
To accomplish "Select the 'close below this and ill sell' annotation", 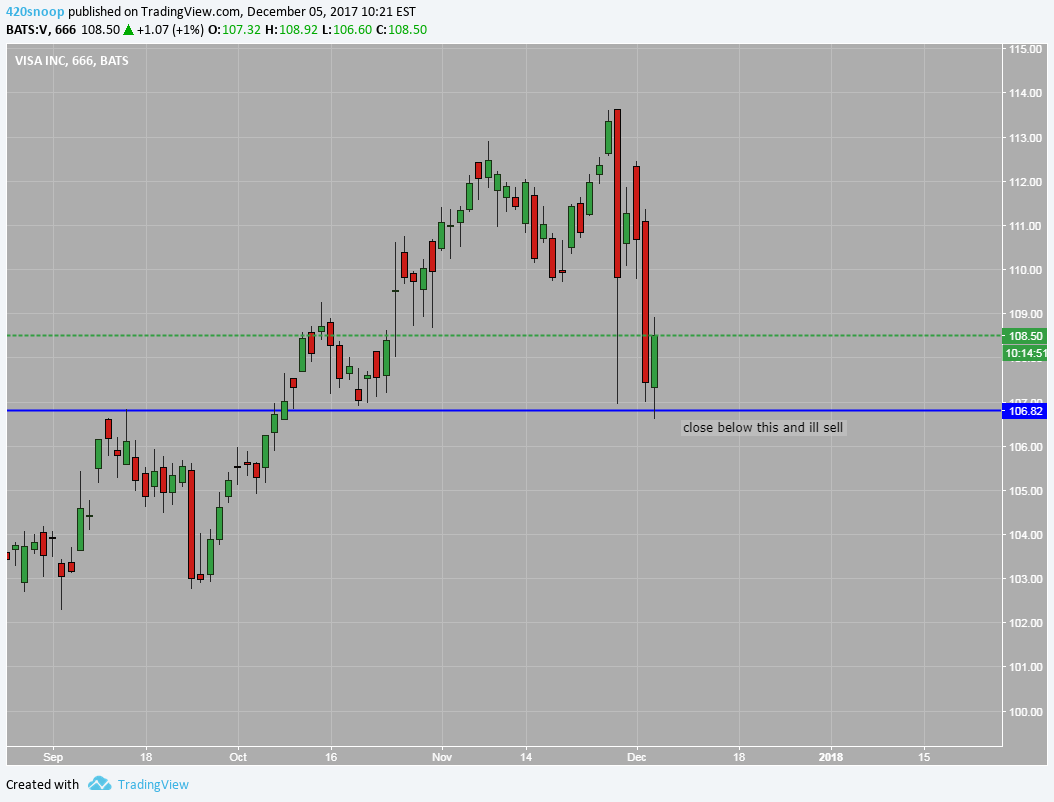I will (x=763, y=428).
